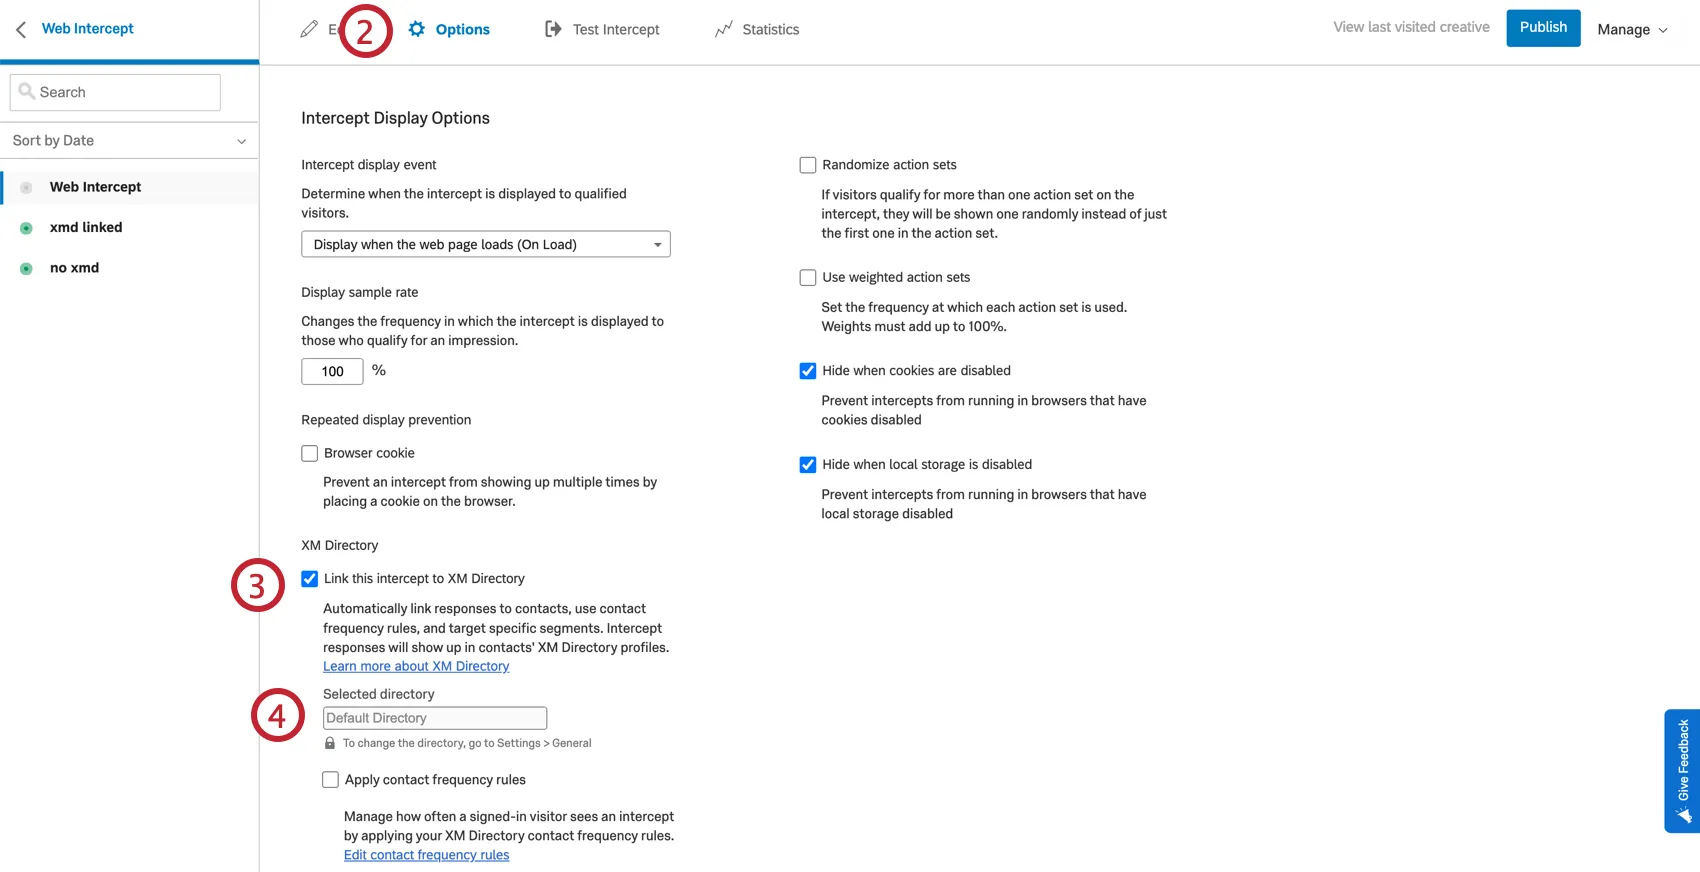Open the Intercept display event dropdown
The width and height of the screenshot is (1700, 872).
pyautogui.click(x=485, y=244)
